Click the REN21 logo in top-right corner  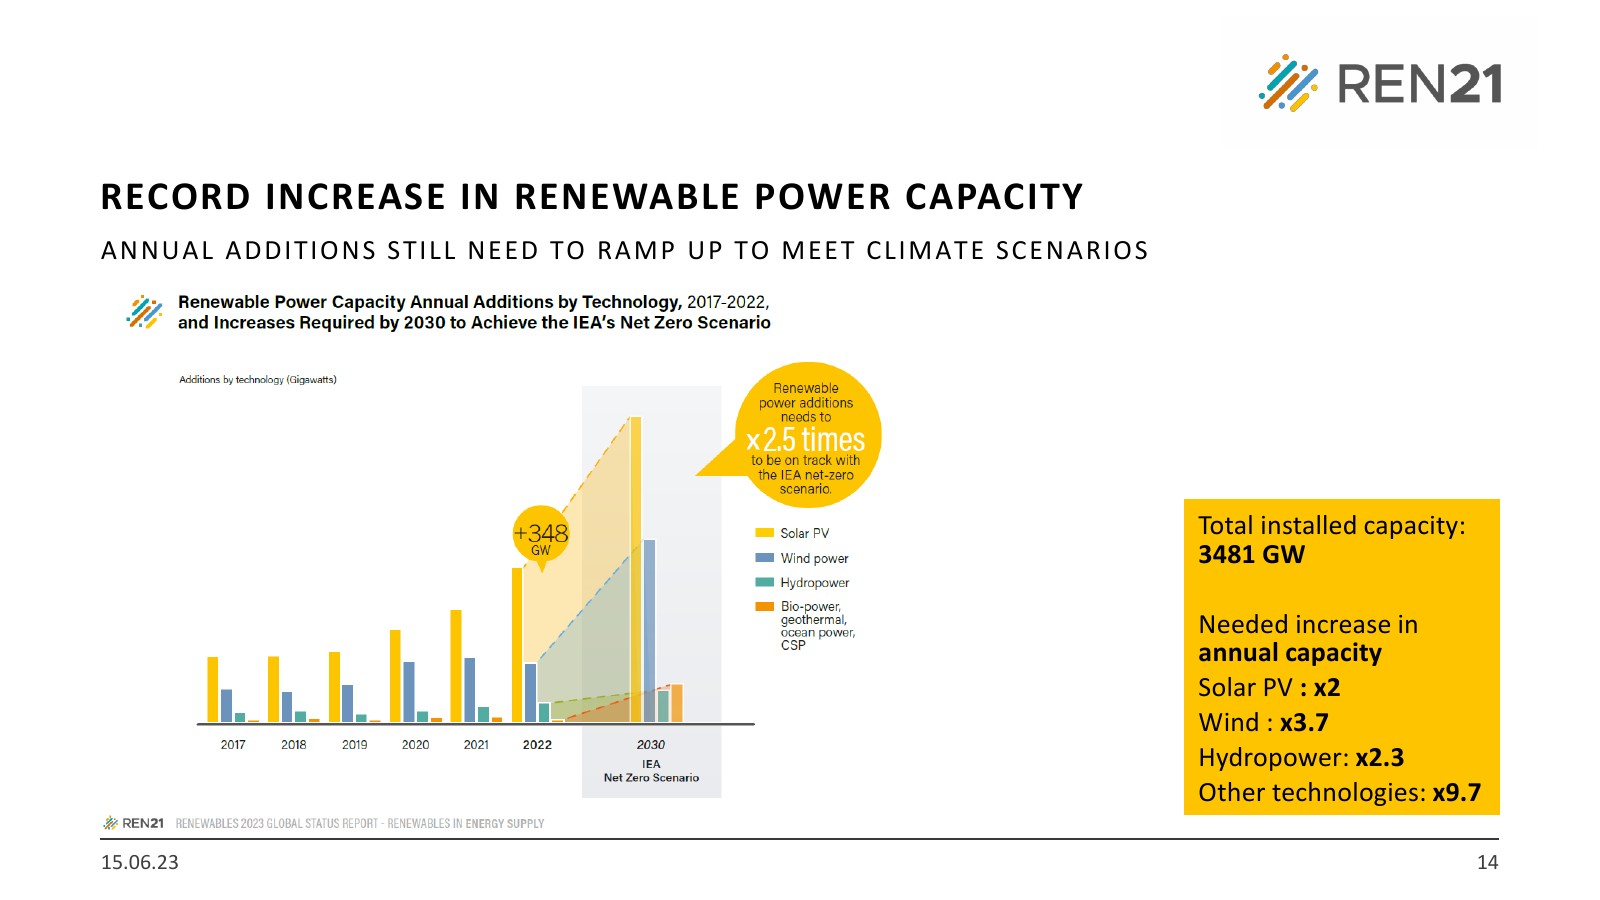point(1380,82)
